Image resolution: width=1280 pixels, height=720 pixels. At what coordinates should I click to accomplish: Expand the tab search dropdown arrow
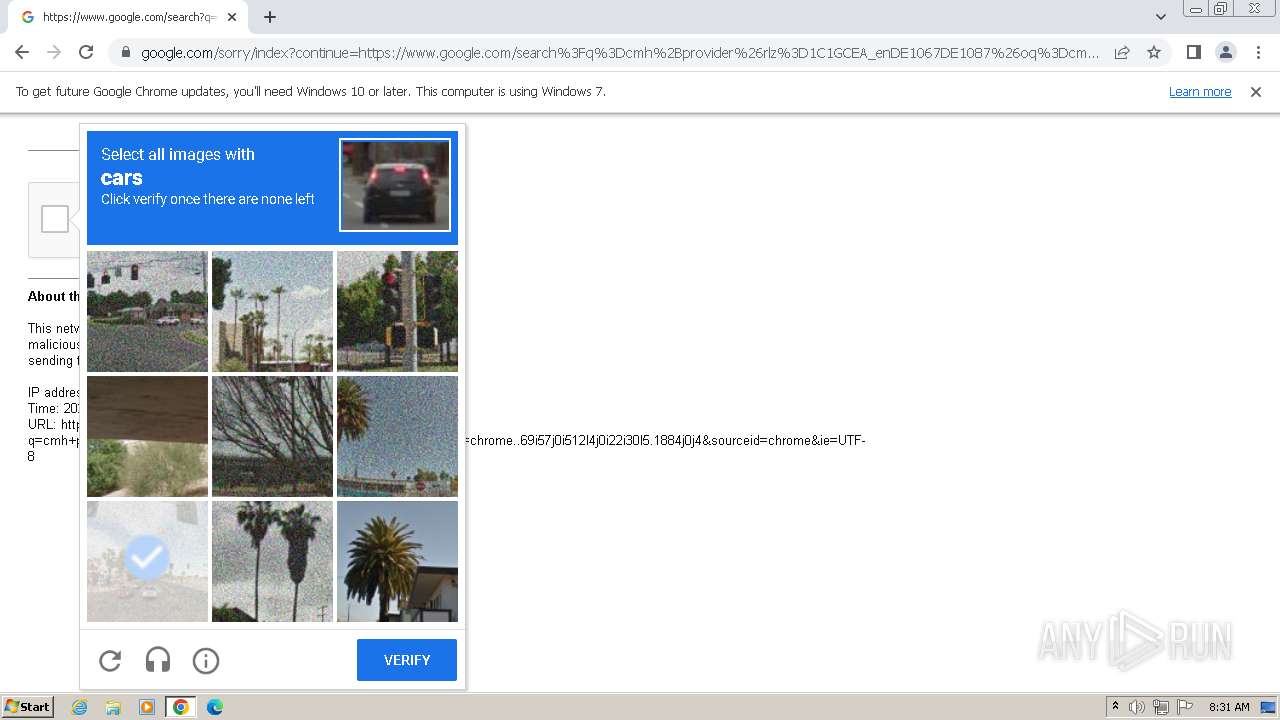(1160, 17)
